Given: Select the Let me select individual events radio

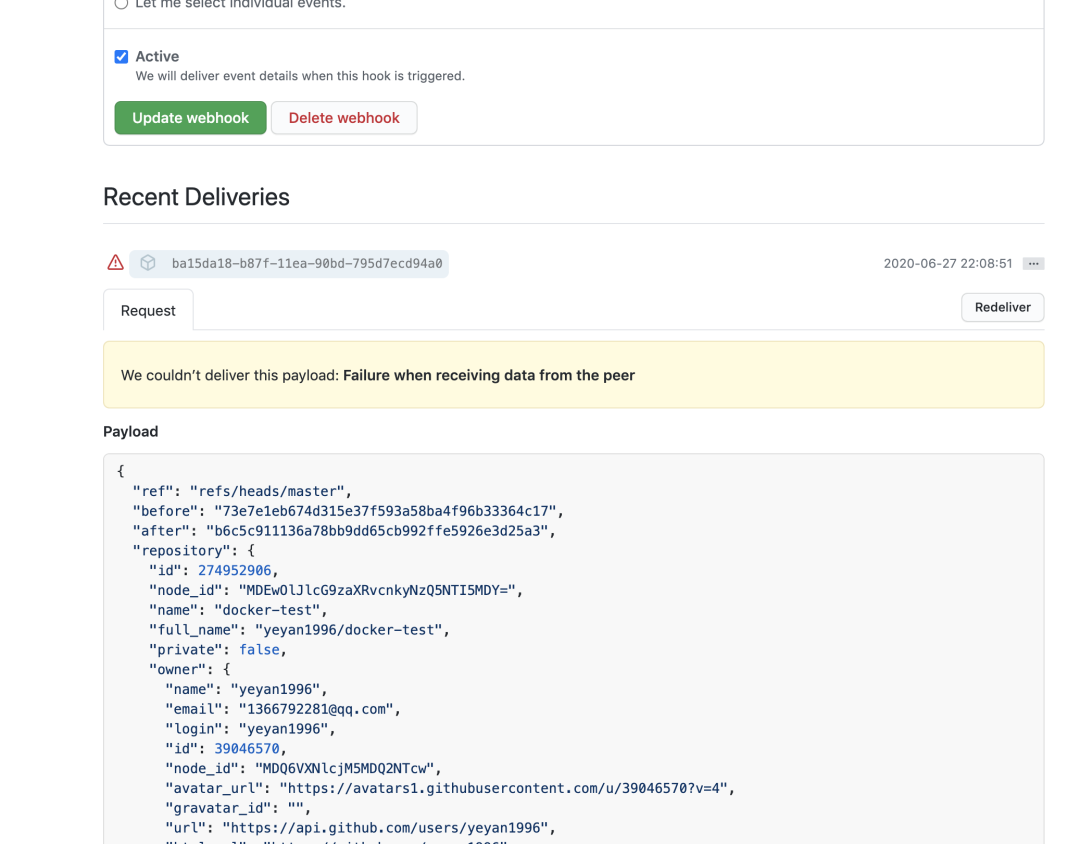Looking at the screenshot, I should click(x=120, y=4).
